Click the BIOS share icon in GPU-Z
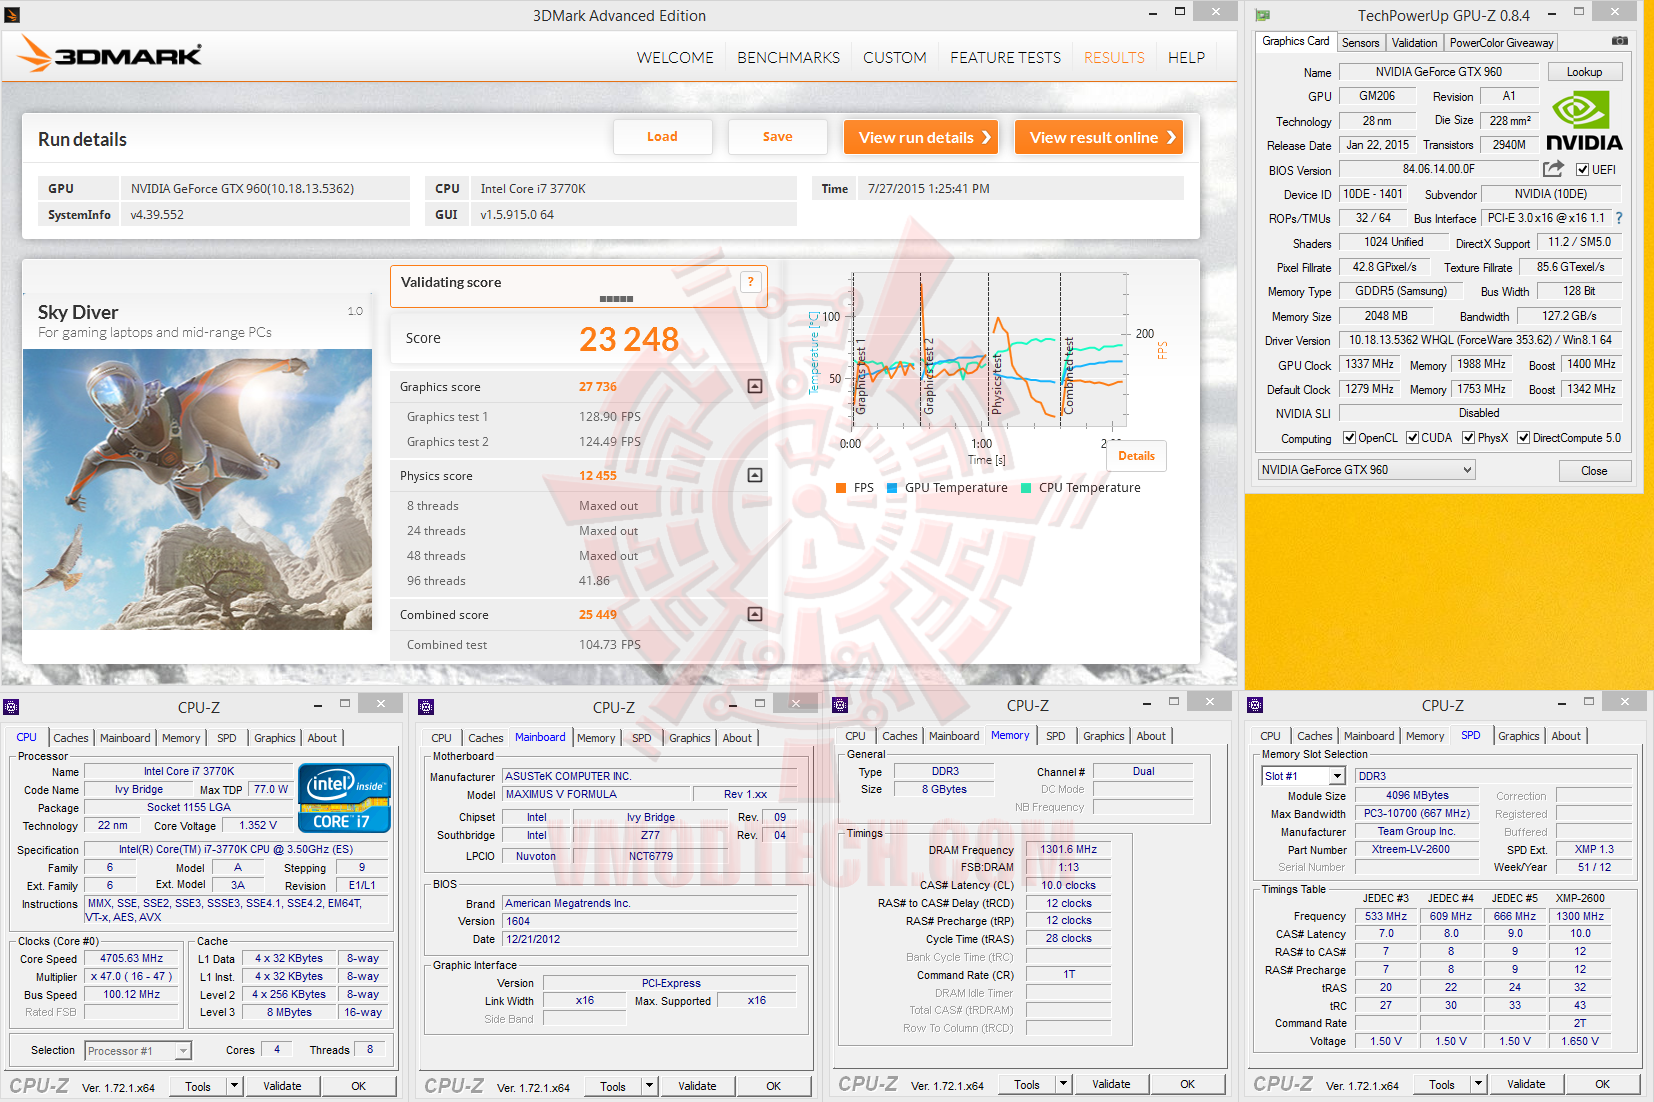 click(1553, 169)
